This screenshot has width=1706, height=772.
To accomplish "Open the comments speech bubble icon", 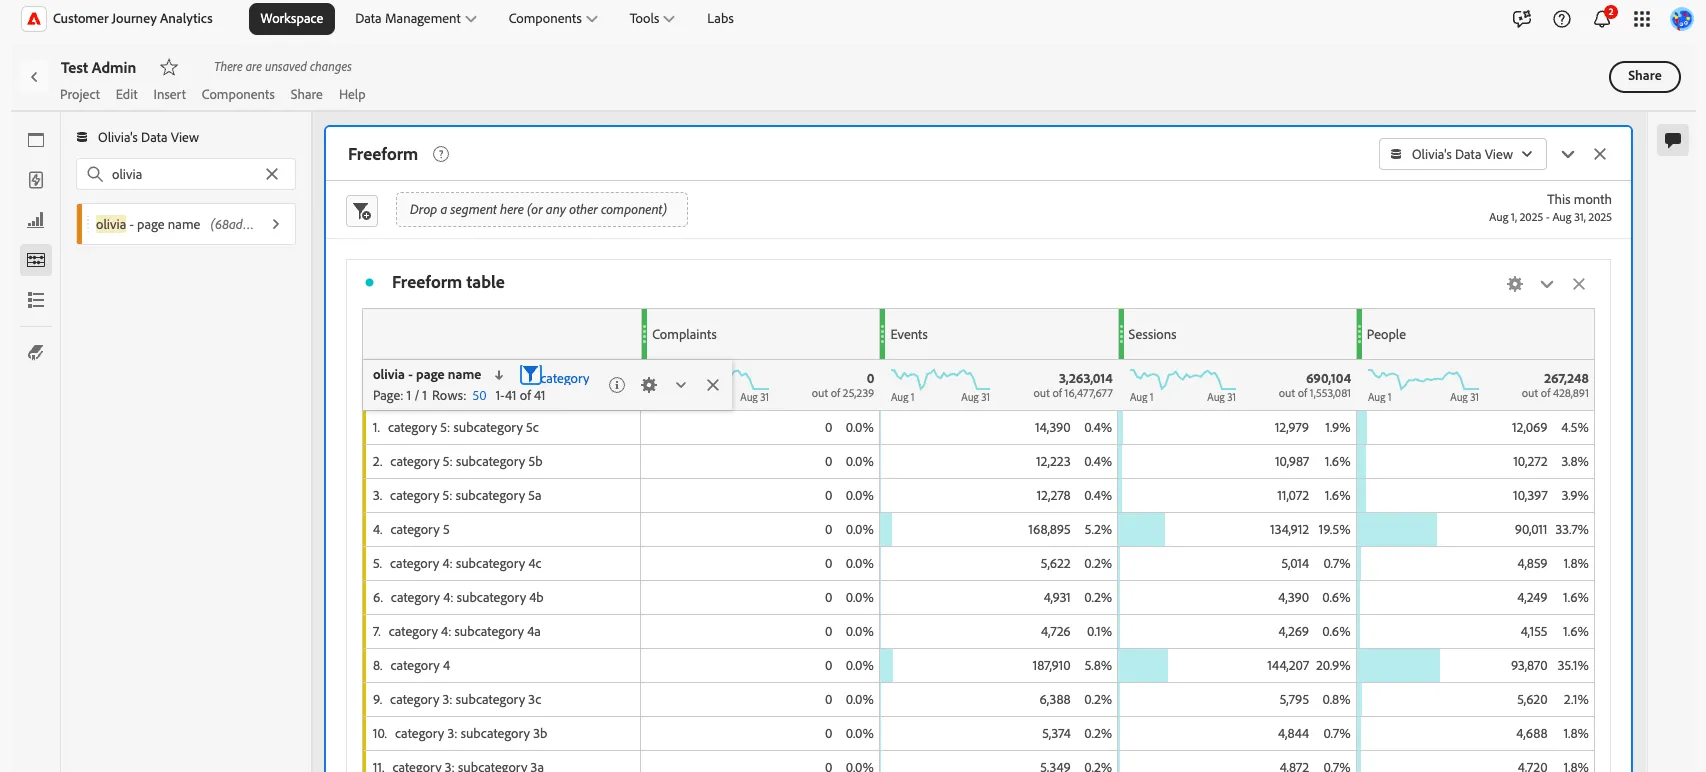I will pos(1673,140).
